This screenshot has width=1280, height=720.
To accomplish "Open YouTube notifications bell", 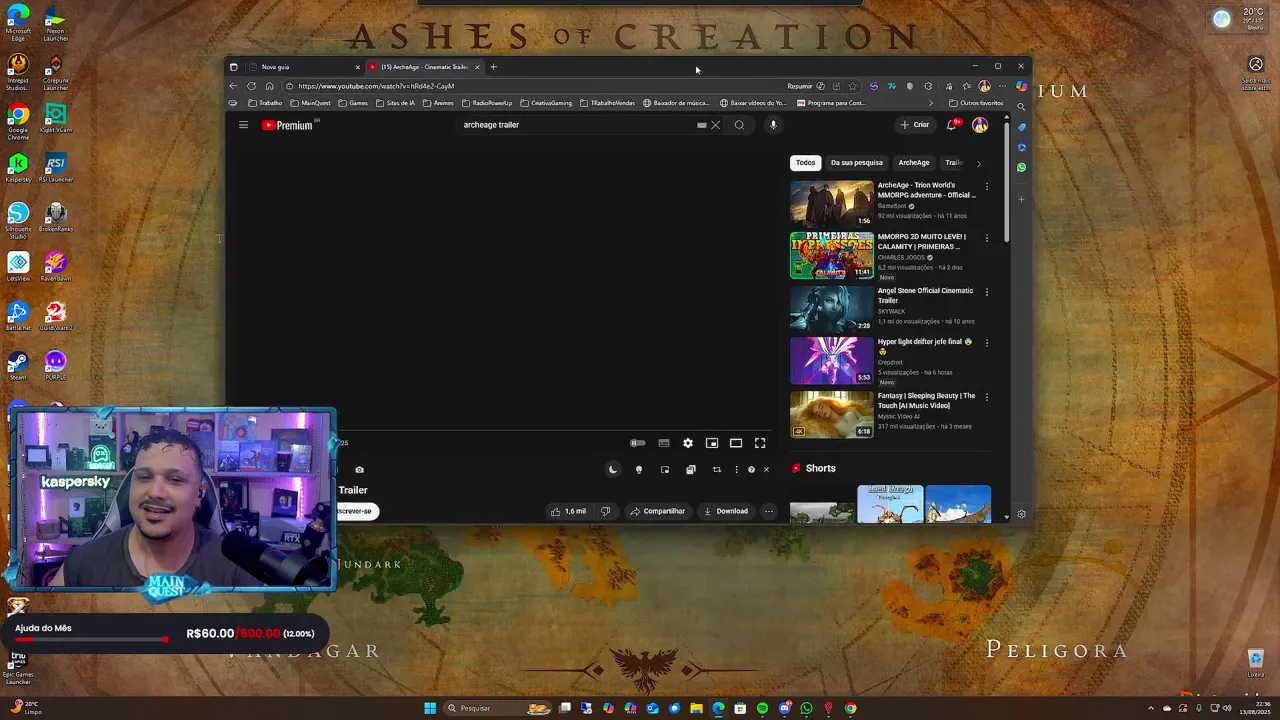I will (x=953, y=125).
